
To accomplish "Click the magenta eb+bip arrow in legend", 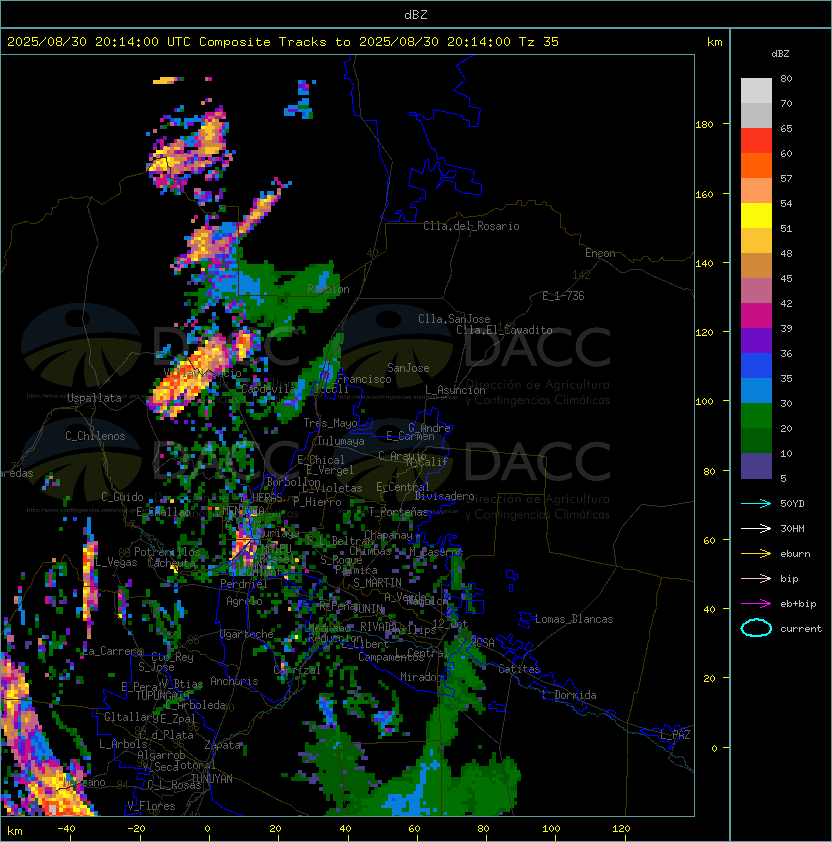I will 756,604.
